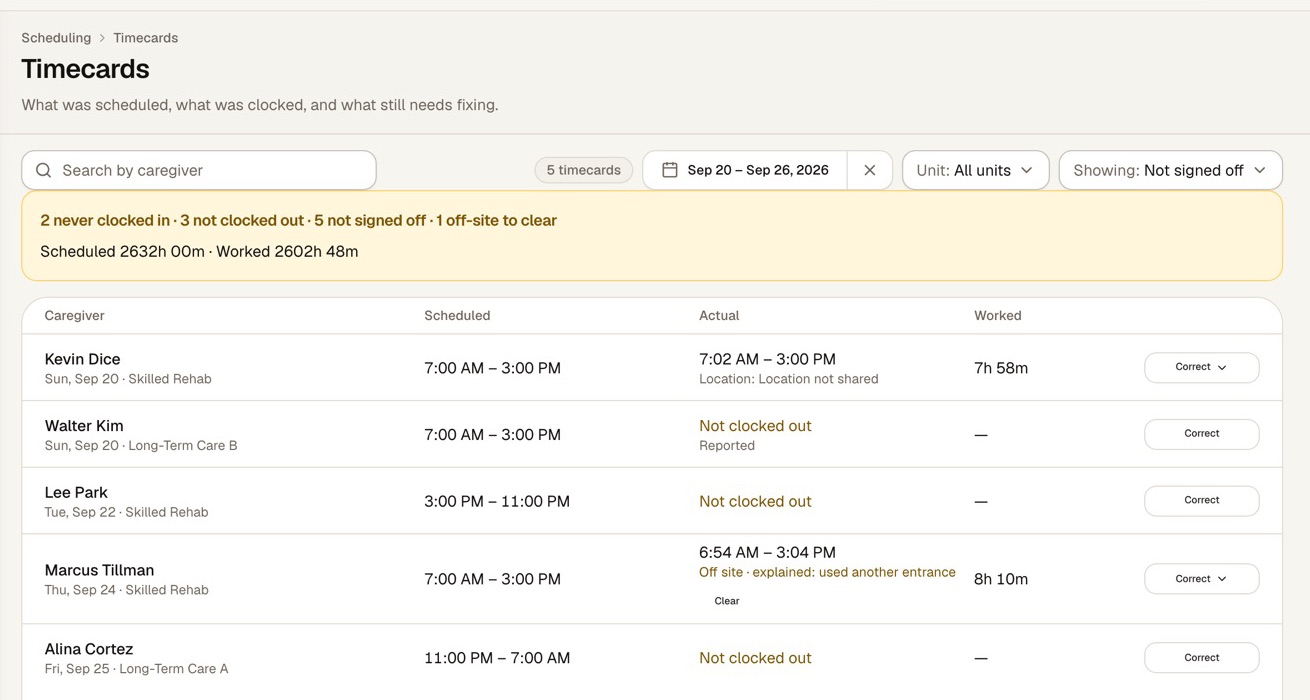Open Correct dropdown for Marcus Tillman
Viewport: 1310px width, 700px height.
coord(1201,579)
